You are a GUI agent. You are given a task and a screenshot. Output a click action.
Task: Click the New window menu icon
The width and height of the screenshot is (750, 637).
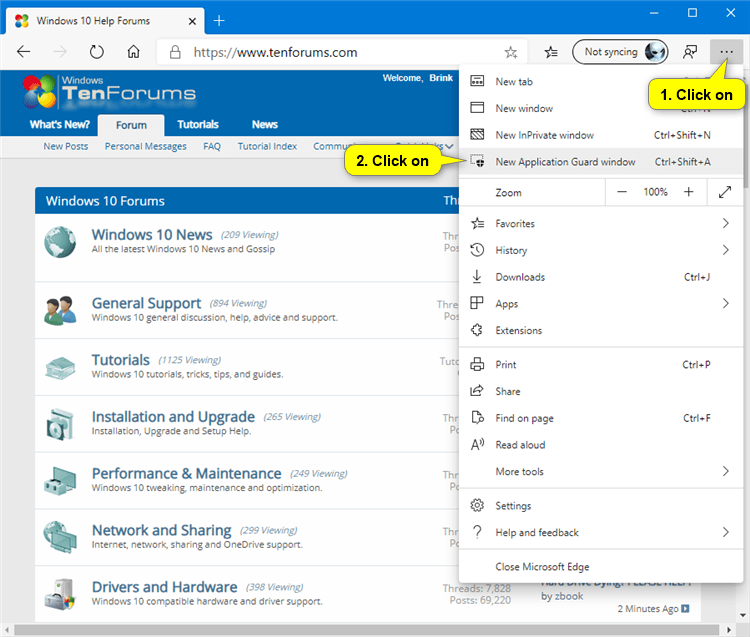[x=477, y=108]
